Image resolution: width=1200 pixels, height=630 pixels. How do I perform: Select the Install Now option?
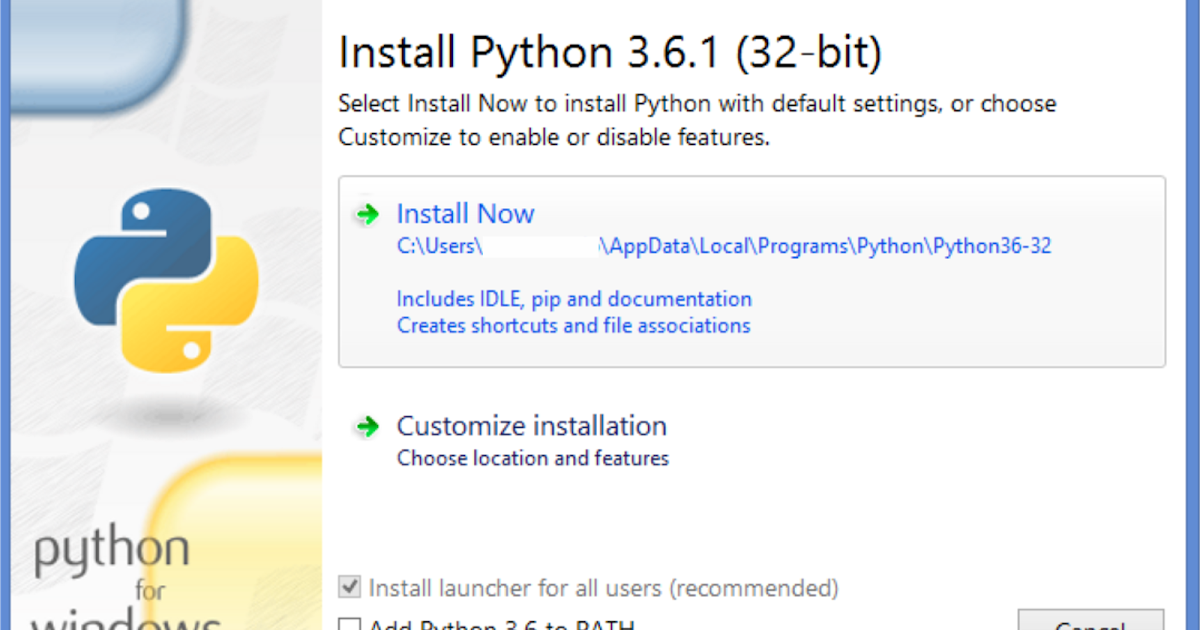pos(465,213)
